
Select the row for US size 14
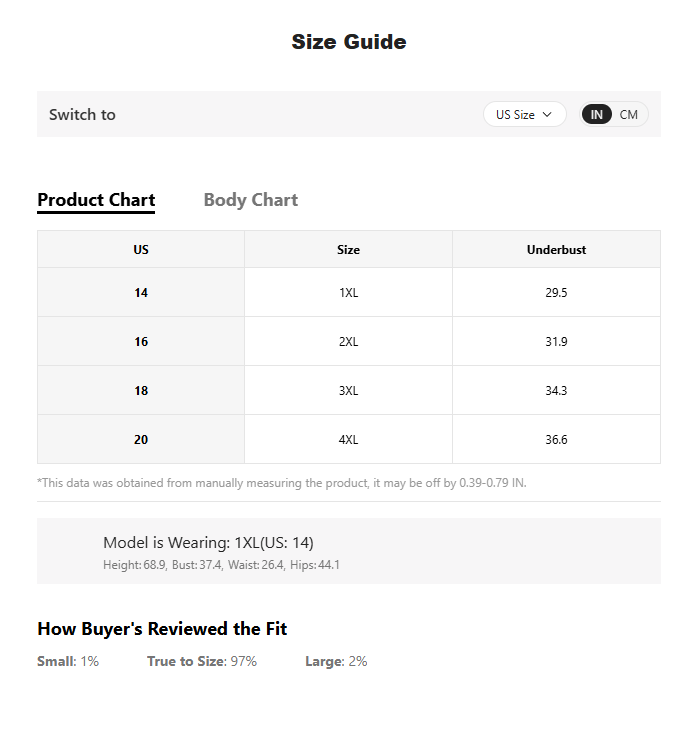point(349,292)
